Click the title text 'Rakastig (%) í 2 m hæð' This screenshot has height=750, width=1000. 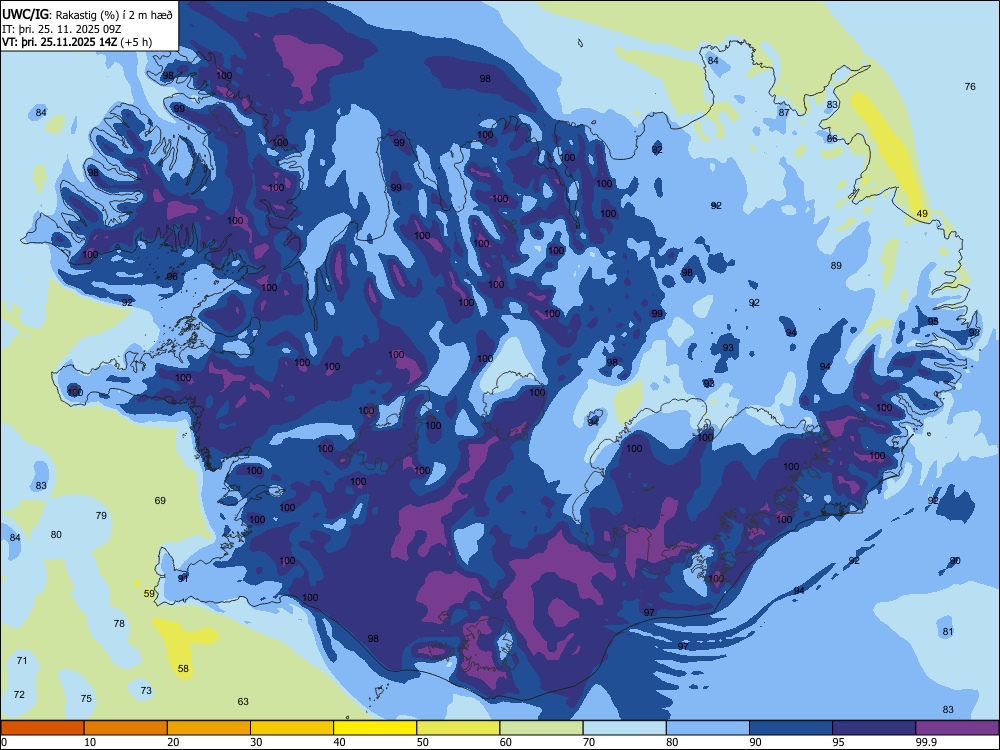pyautogui.click(x=115, y=15)
